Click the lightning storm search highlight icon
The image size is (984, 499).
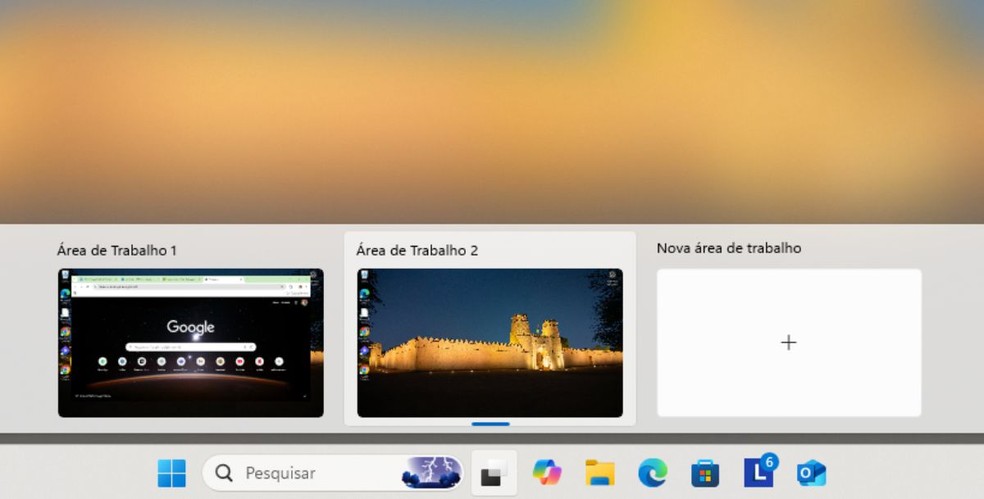(431, 473)
